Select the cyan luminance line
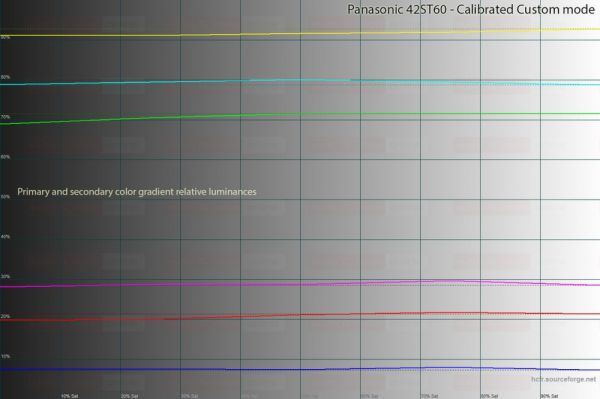The height and width of the screenshot is (399, 600). [300, 81]
